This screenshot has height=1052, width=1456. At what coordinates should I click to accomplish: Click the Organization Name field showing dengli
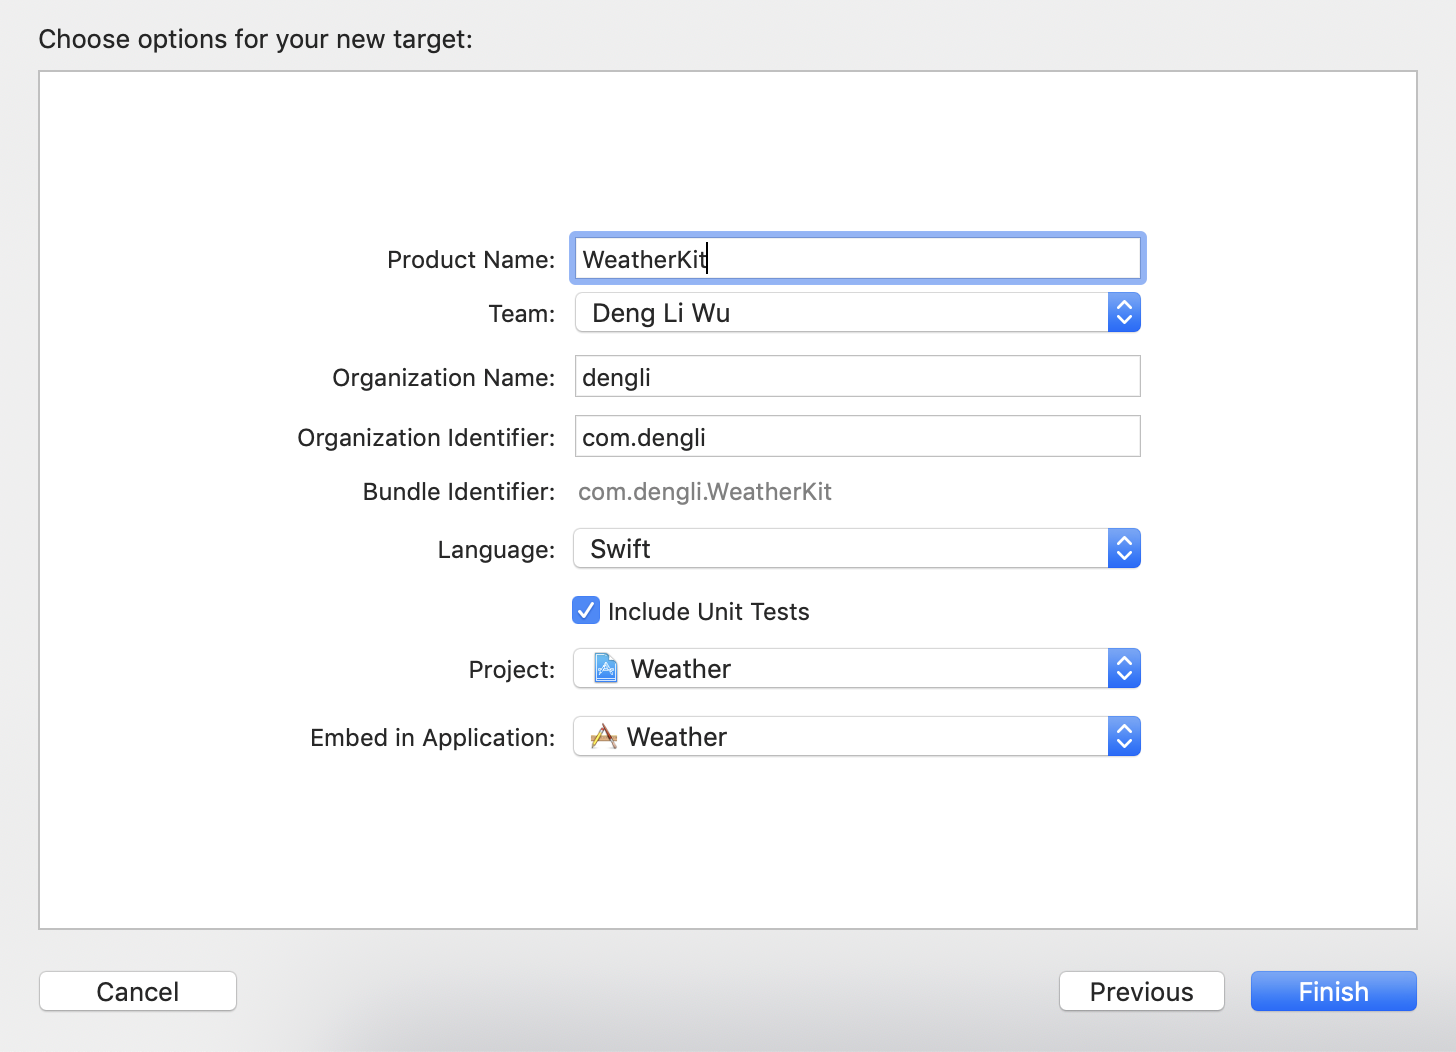pyautogui.click(x=857, y=376)
